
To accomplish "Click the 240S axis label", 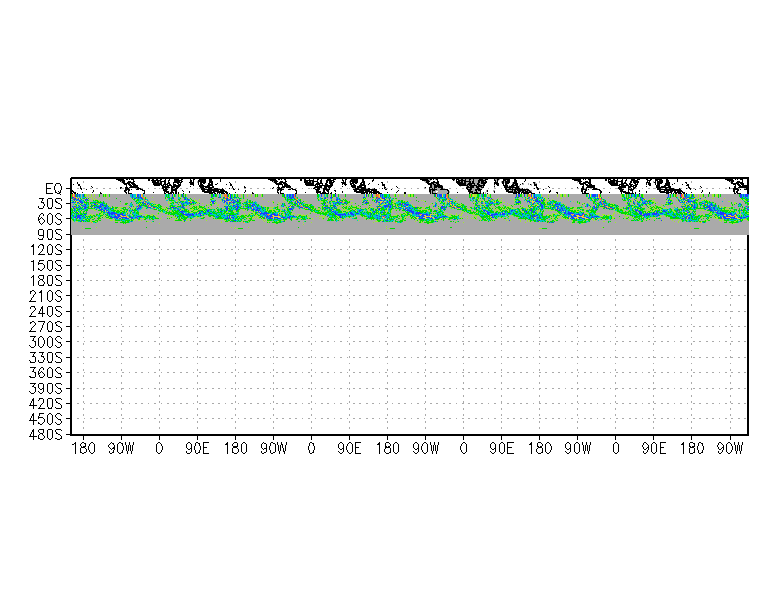I will tap(46, 312).
